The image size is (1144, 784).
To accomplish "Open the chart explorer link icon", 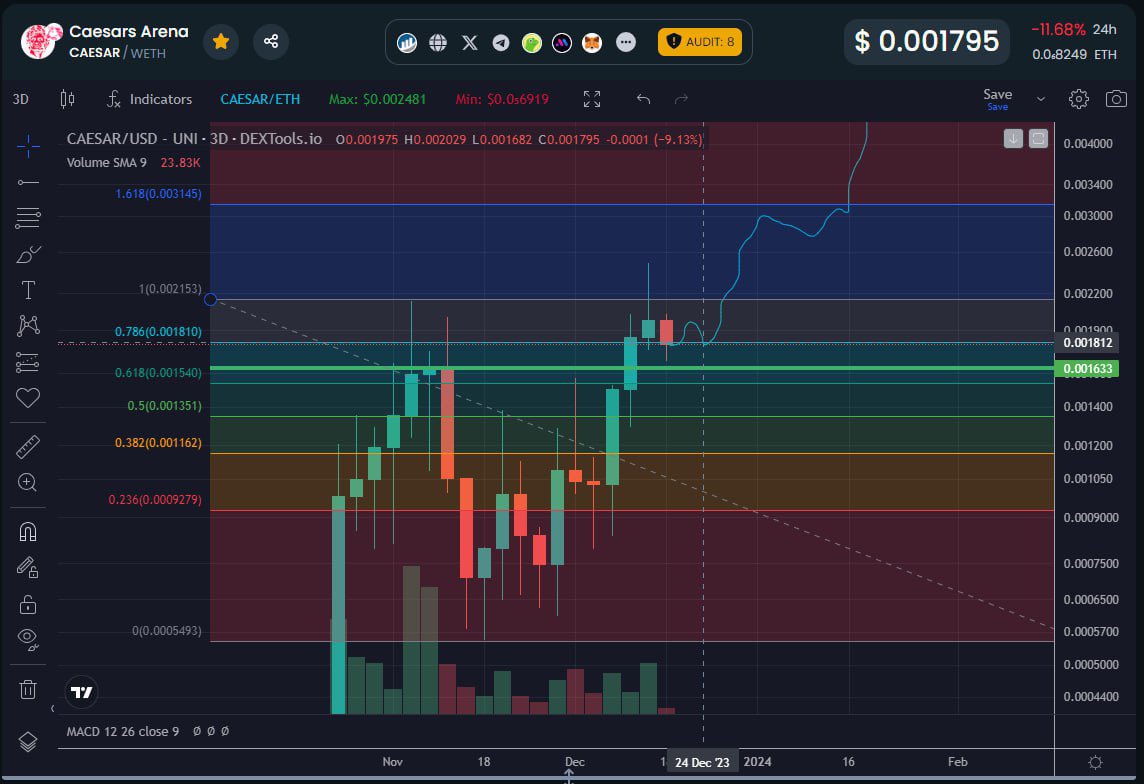I will pos(407,42).
